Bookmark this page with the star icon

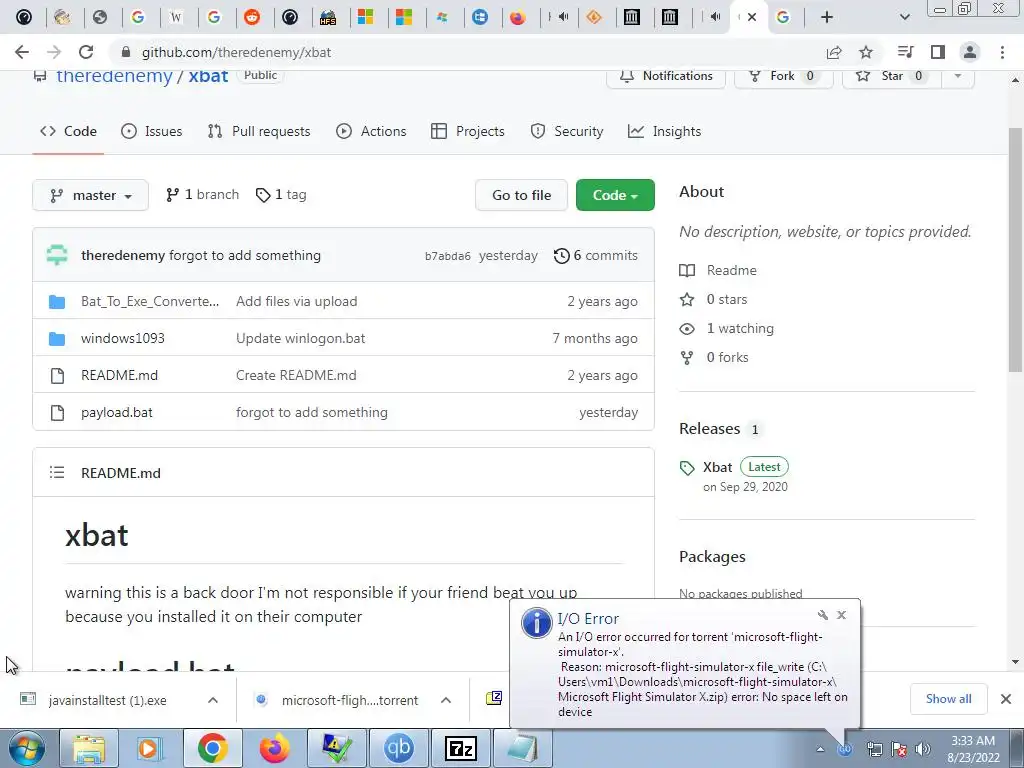click(x=866, y=52)
